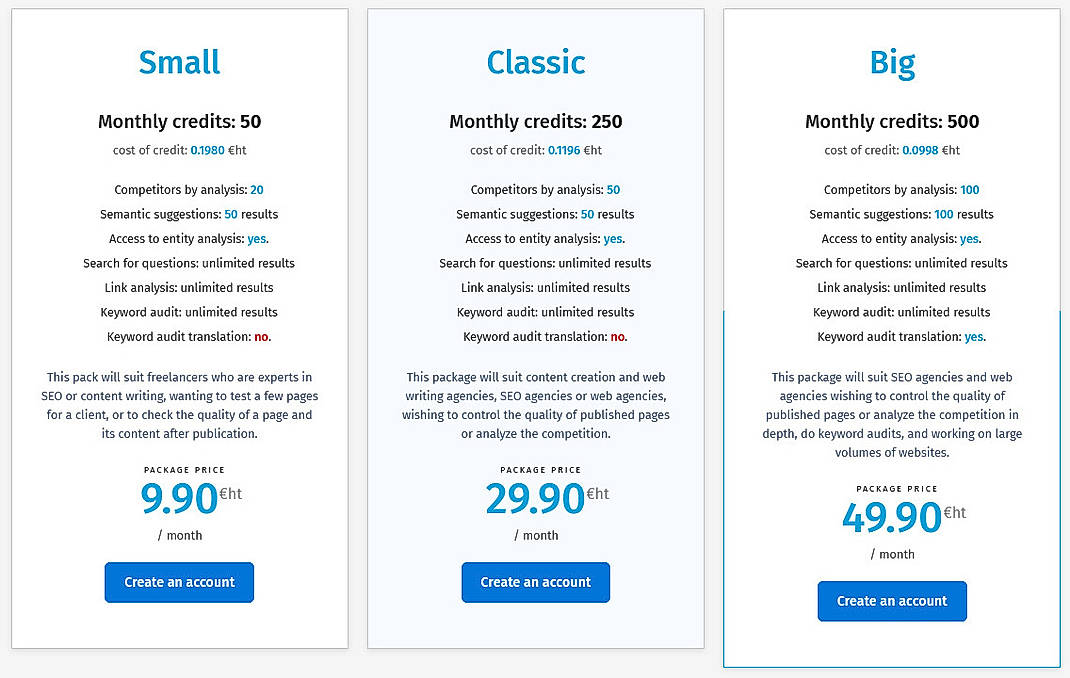The height and width of the screenshot is (678, 1070).
Task: Select the Classic plan title
Action: pyautogui.click(x=535, y=62)
